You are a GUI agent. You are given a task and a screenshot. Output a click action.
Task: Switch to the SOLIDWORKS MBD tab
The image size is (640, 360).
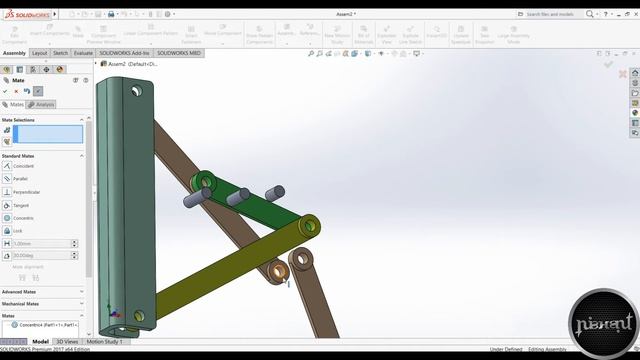(179, 53)
